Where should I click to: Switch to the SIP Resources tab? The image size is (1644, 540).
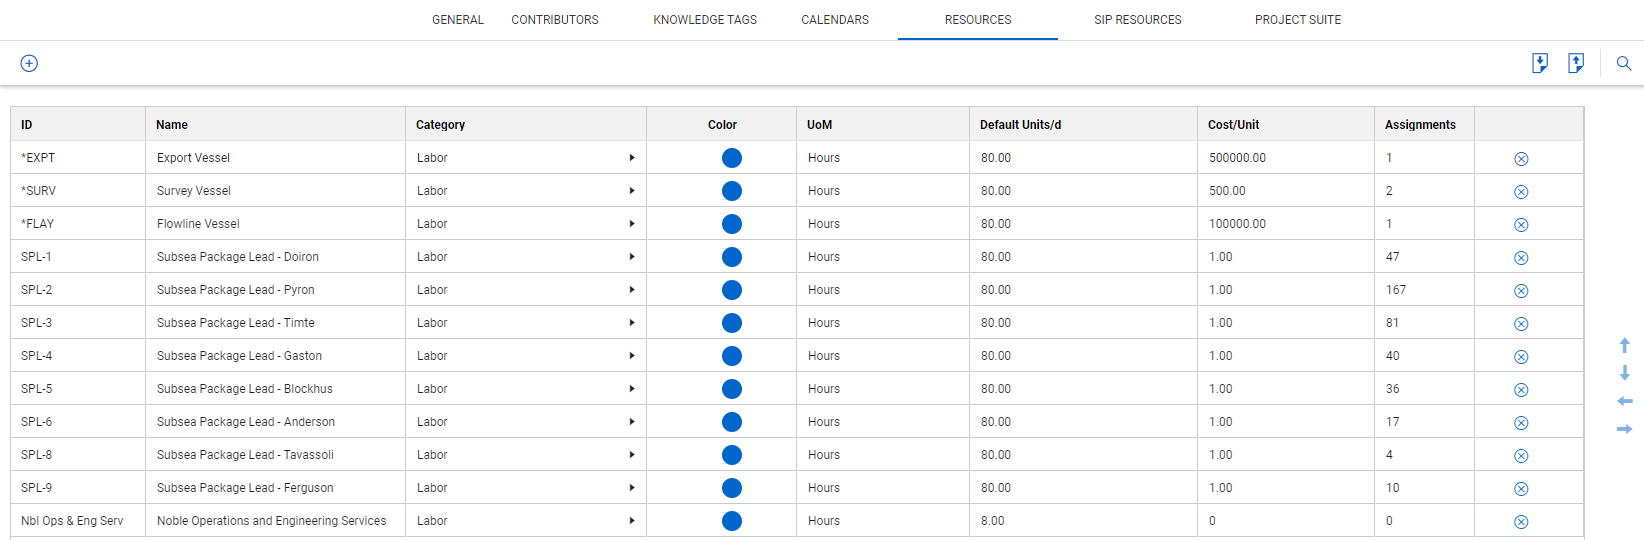pyautogui.click(x=1137, y=20)
